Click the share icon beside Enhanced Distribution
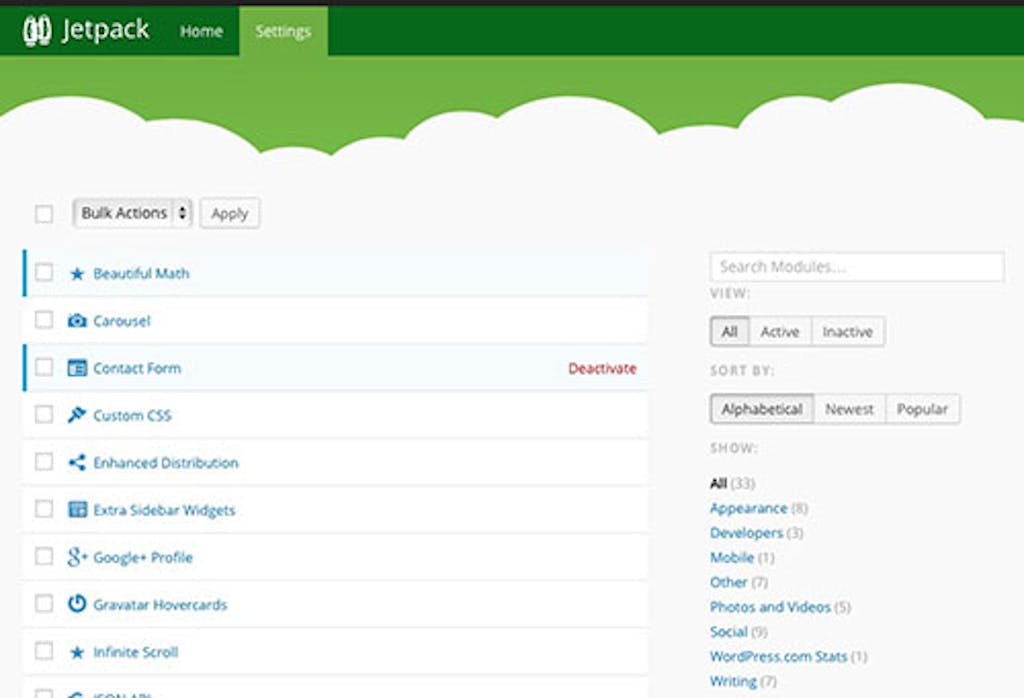The height and width of the screenshot is (698, 1024). coord(75,461)
